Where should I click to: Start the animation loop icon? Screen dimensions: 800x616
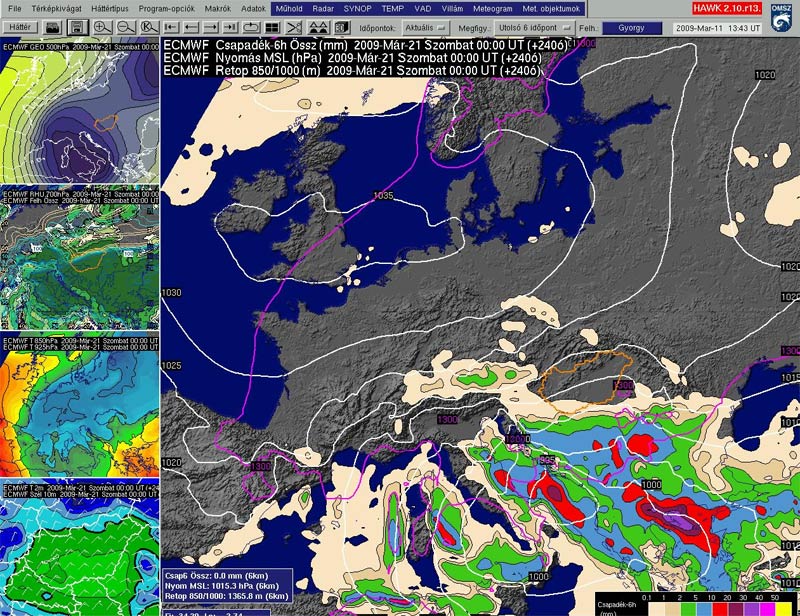[x=251, y=27]
